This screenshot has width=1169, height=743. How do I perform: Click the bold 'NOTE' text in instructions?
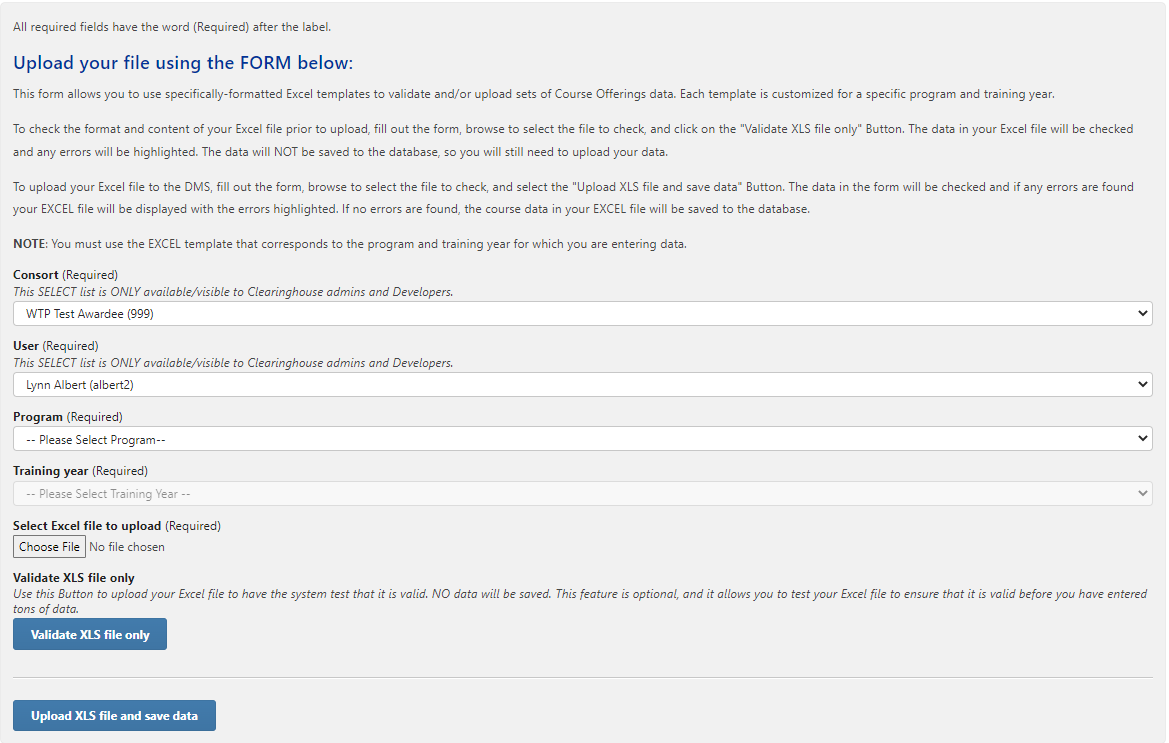pyautogui.click(x=29, y=244)
